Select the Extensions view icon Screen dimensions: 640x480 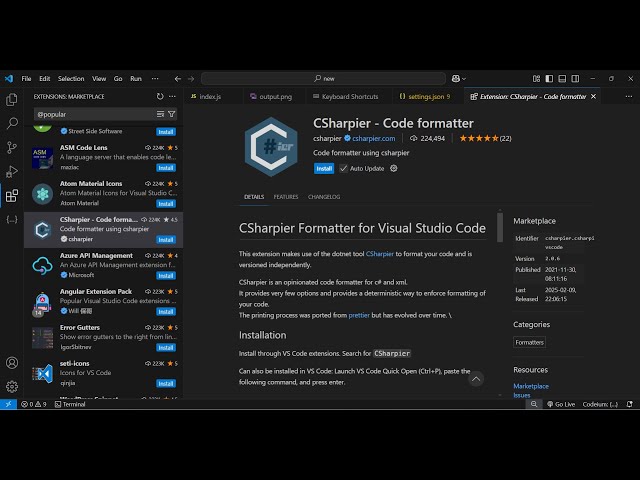pyautogui.click(x=12, y=196)
